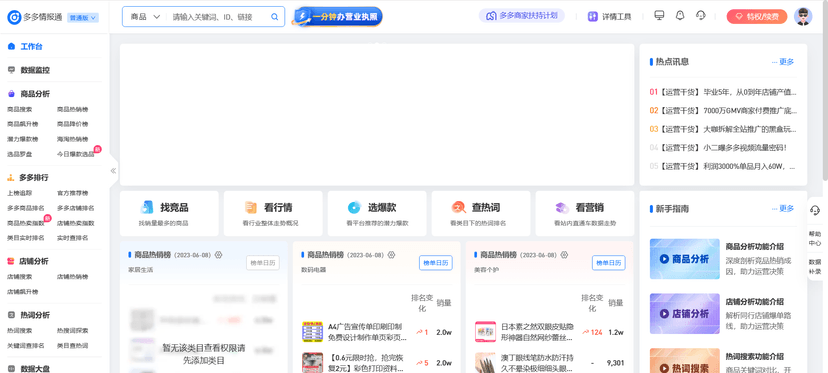Open 多多店铺排名 sidebar link
The height and width of the screenshot is (373, 828).
(x=76, y=208)
